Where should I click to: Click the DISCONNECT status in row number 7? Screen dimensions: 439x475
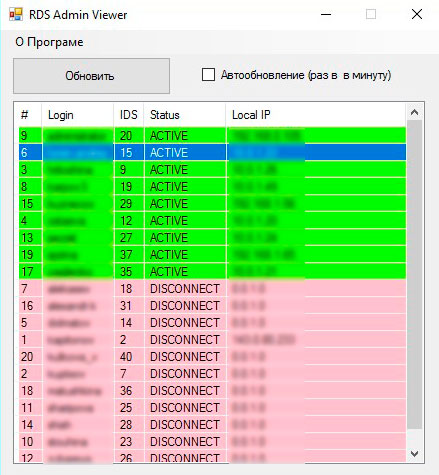pyautogui.click(x=185, y=289)
